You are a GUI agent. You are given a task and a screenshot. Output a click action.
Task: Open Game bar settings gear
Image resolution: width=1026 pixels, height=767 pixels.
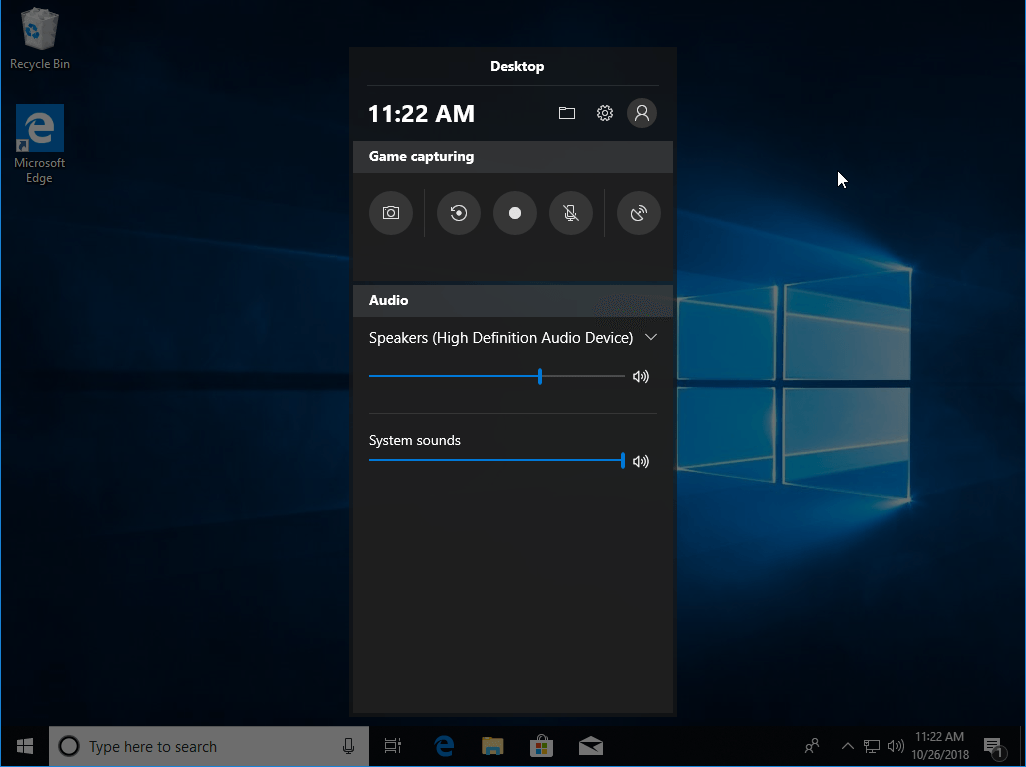click(605, 113)
